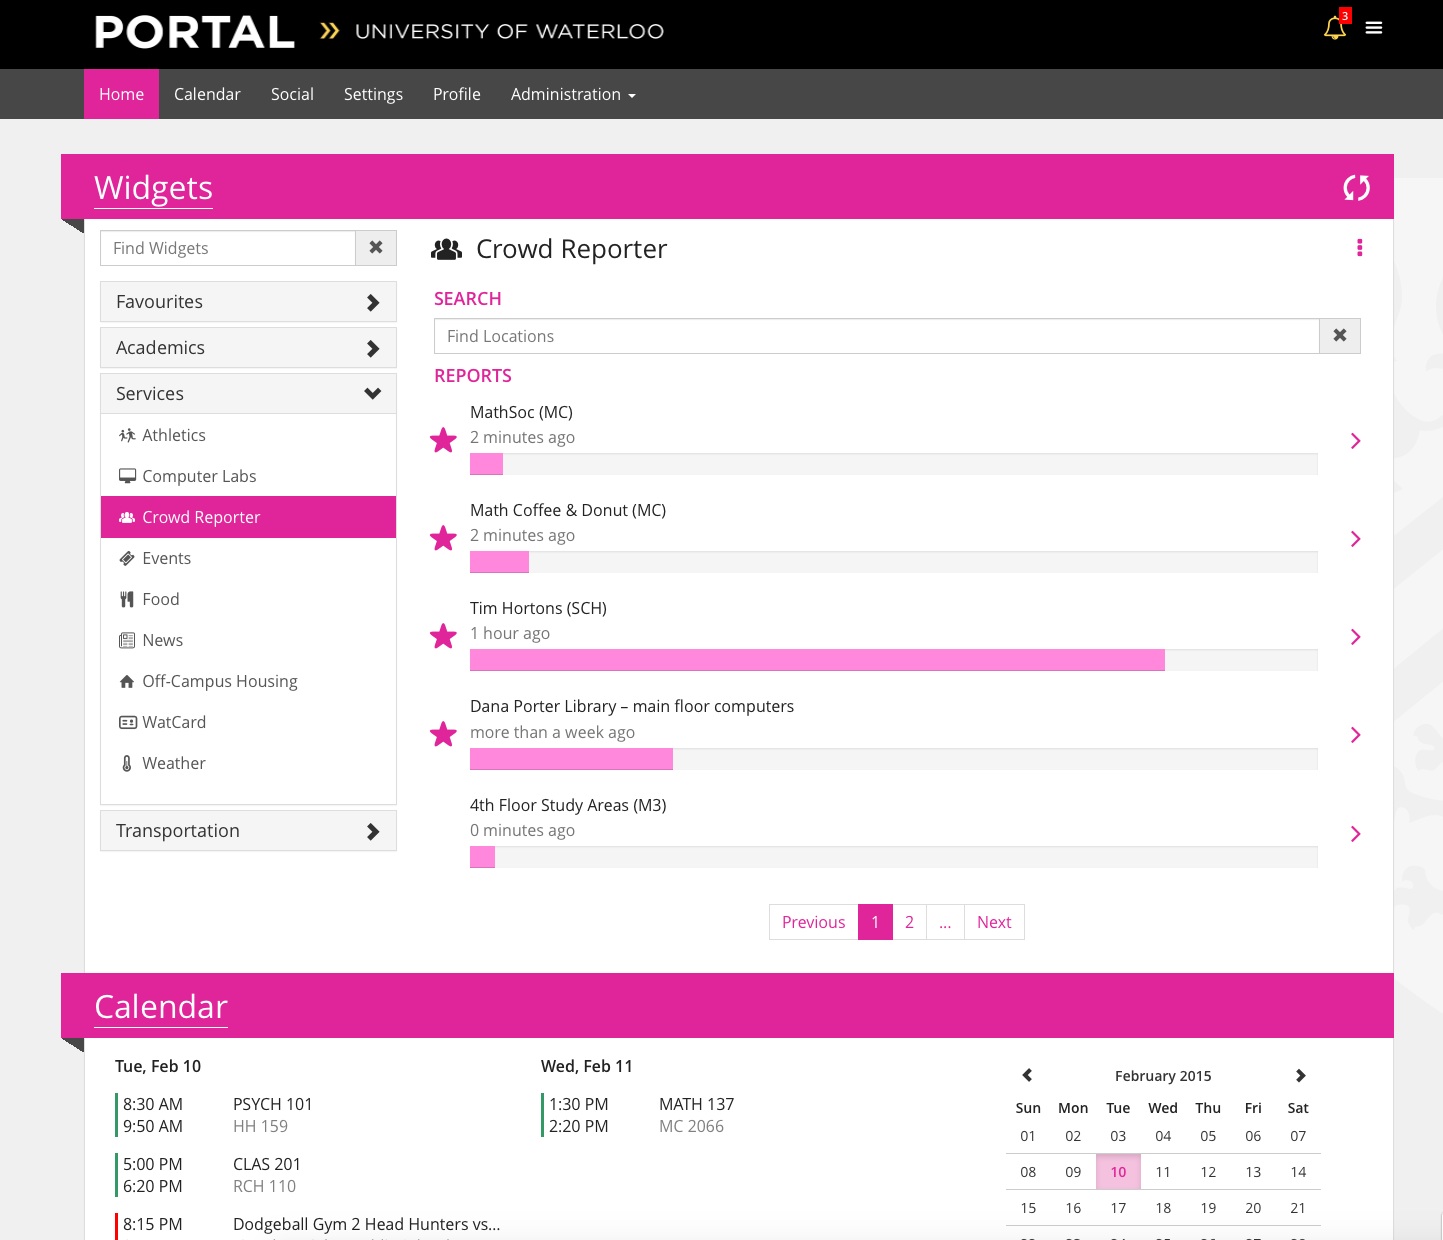Go to next month in calendar

pyautogui.click(x=1300, y=1076)
